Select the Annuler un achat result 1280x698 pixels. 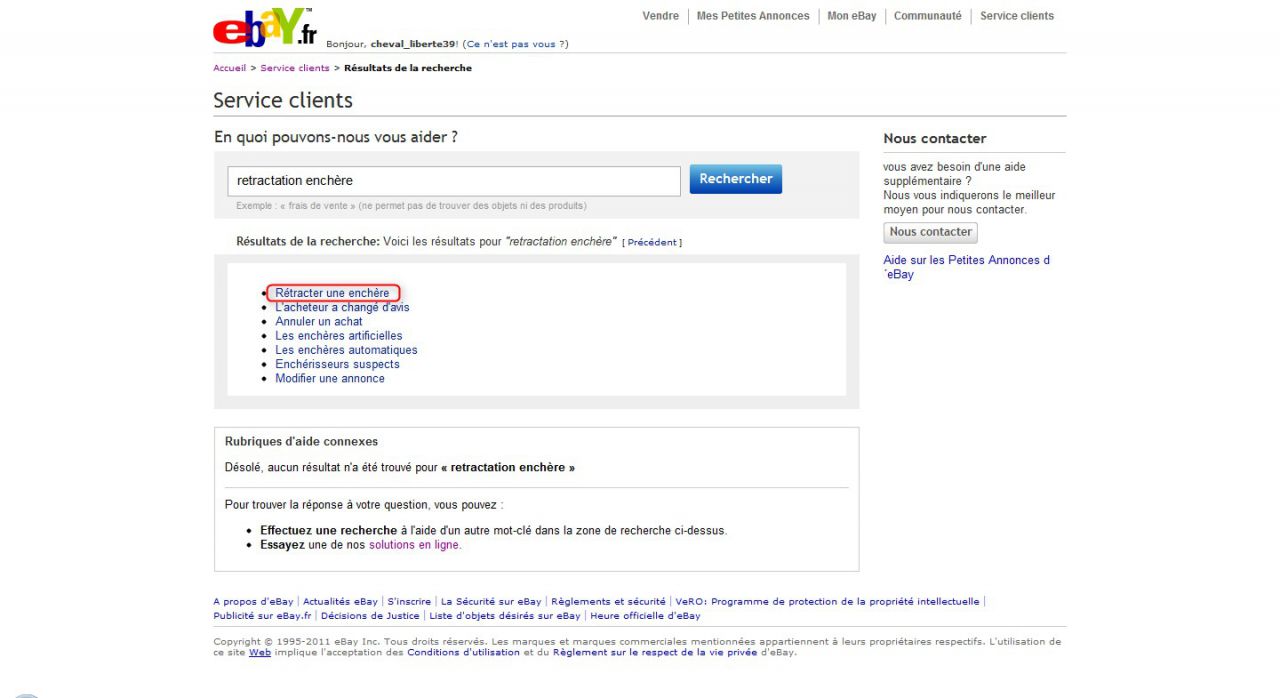318,322
